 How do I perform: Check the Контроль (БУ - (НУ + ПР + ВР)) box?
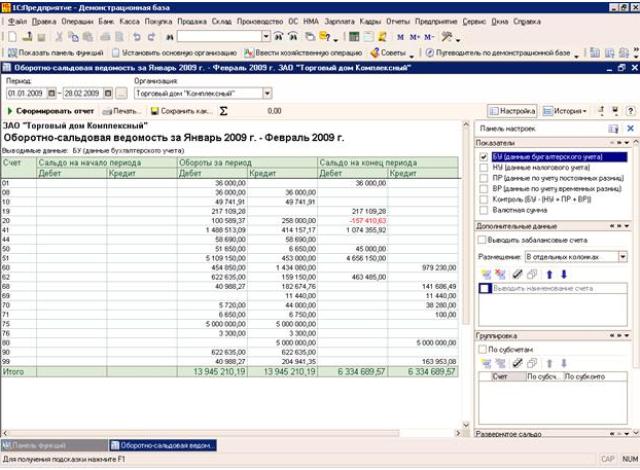tap(484, 200)
